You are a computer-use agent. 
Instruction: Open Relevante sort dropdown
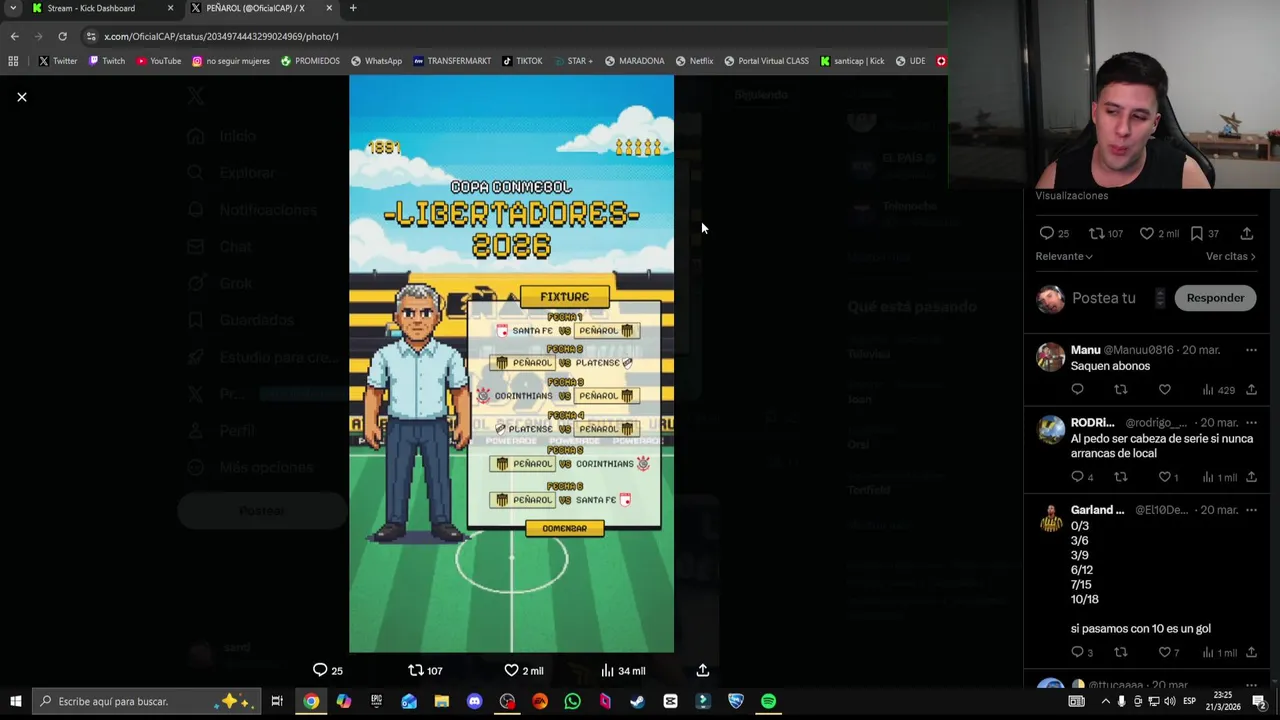pyautogui.click(x=1064, y=256)
